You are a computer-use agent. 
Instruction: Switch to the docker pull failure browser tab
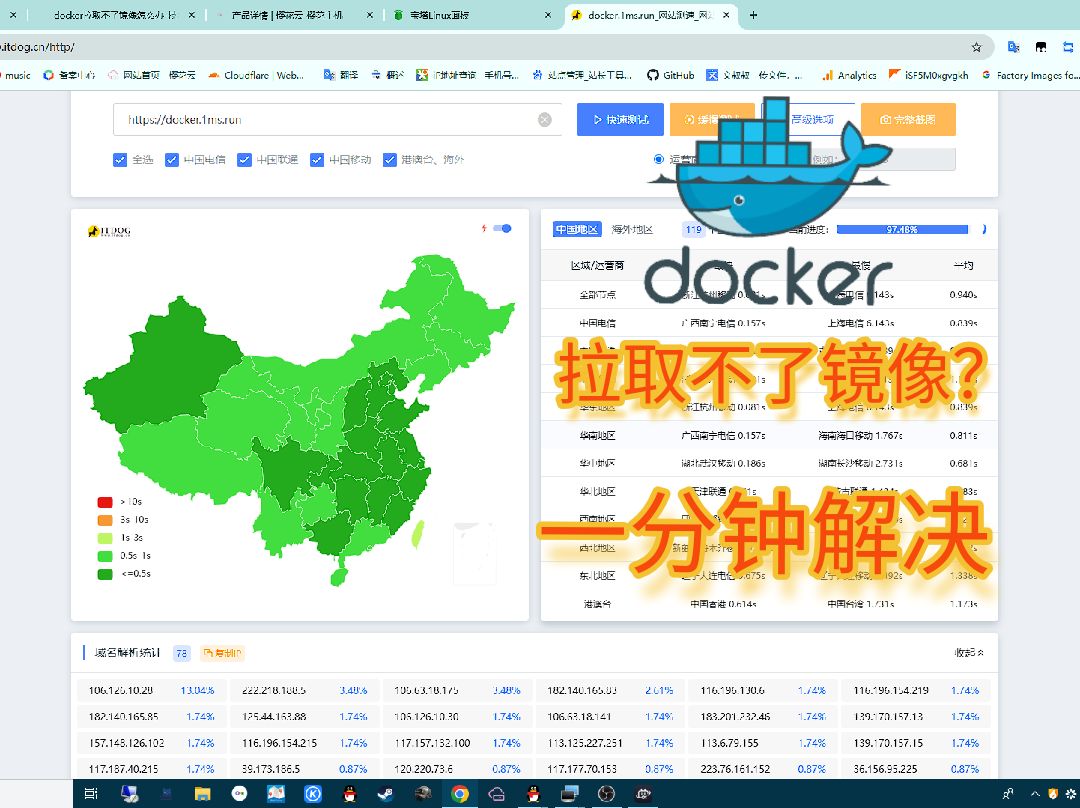pyautogui.click(x=114, y=15)
